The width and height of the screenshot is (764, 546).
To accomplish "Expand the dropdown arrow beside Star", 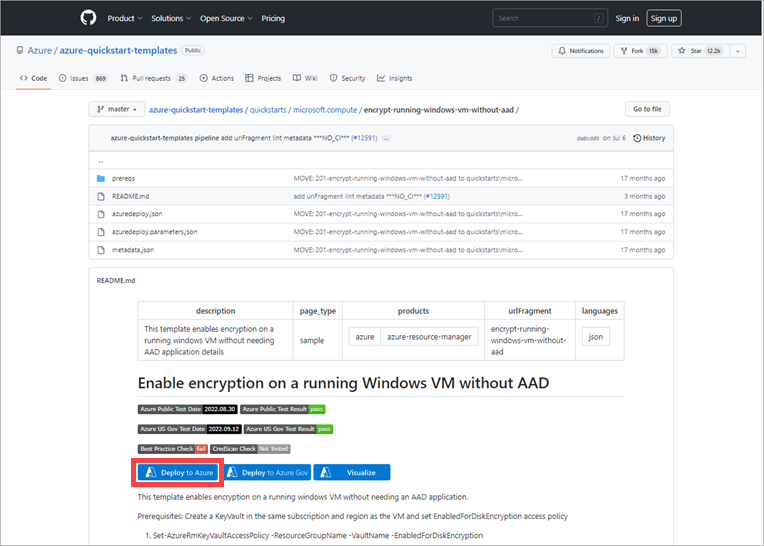I will click(x=738, y=51).
